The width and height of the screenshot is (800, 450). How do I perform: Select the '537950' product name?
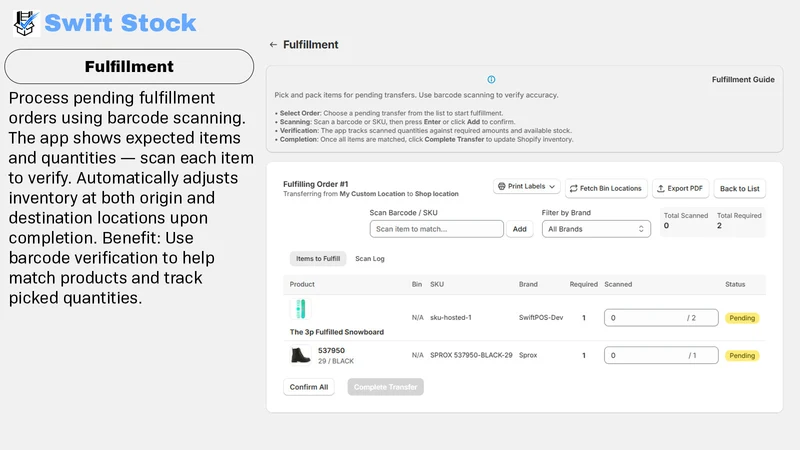click(x=331, y=351)
